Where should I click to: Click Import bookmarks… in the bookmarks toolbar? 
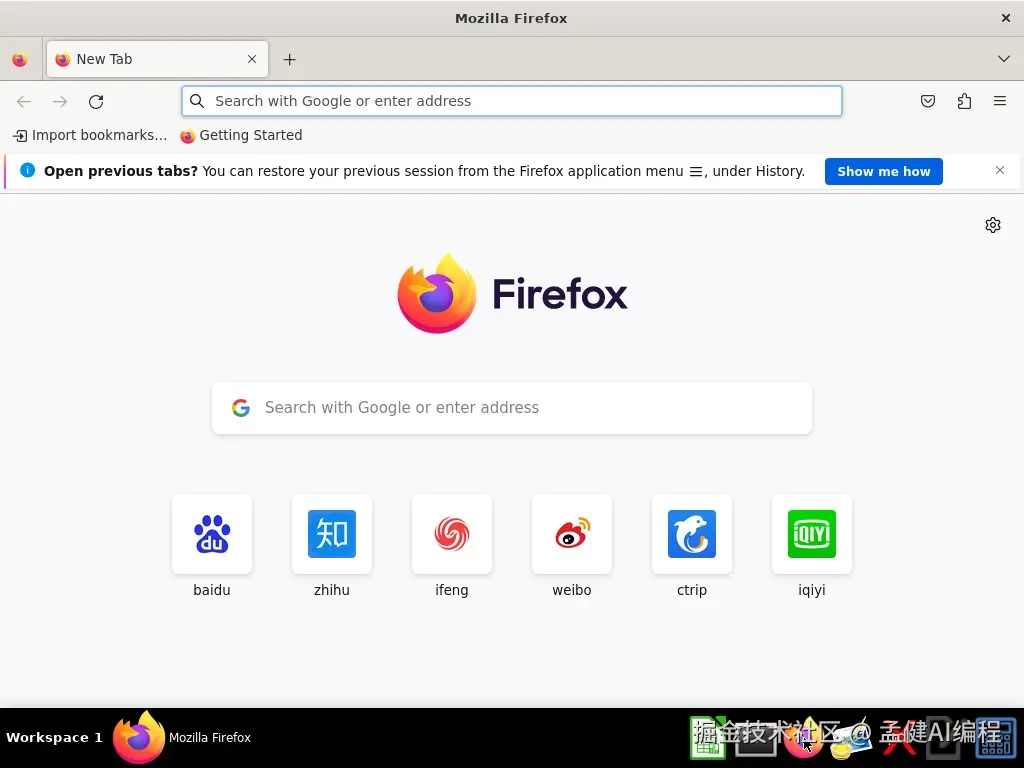point(90,135)
